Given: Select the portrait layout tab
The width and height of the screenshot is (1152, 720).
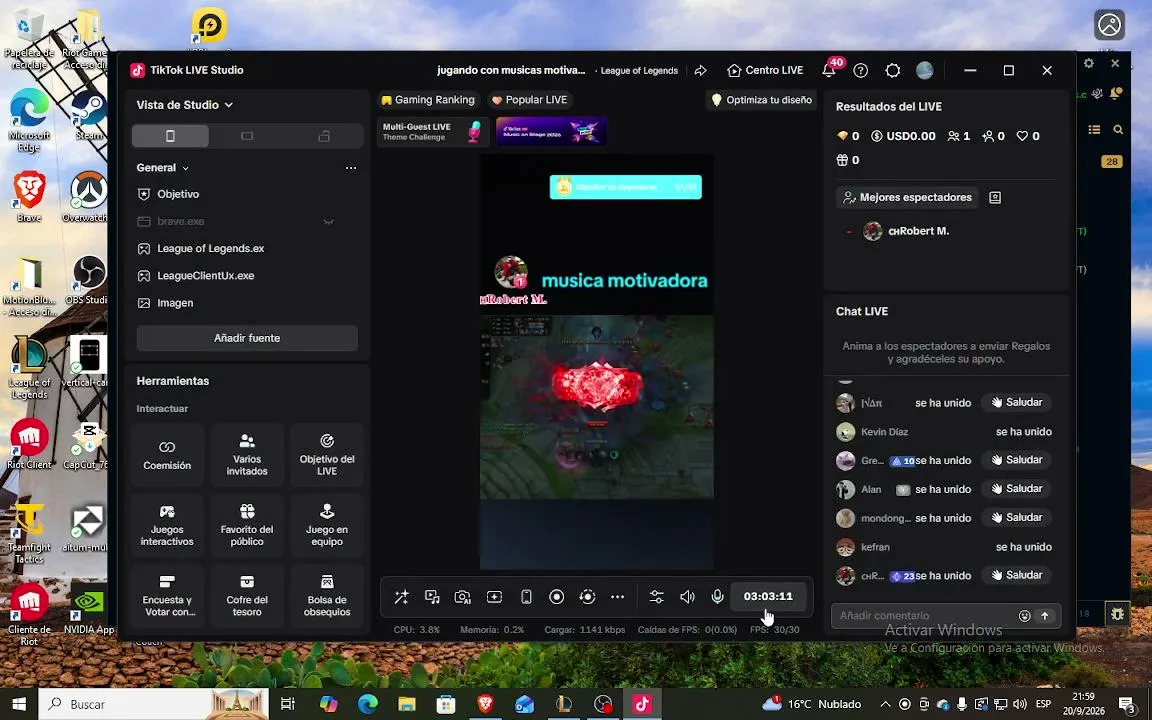Looking at the screenshot, I should click(170, 136).
